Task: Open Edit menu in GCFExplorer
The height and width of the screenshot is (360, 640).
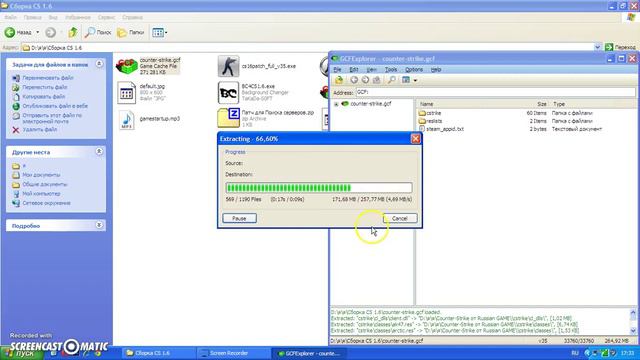Action: coord(353,69)
